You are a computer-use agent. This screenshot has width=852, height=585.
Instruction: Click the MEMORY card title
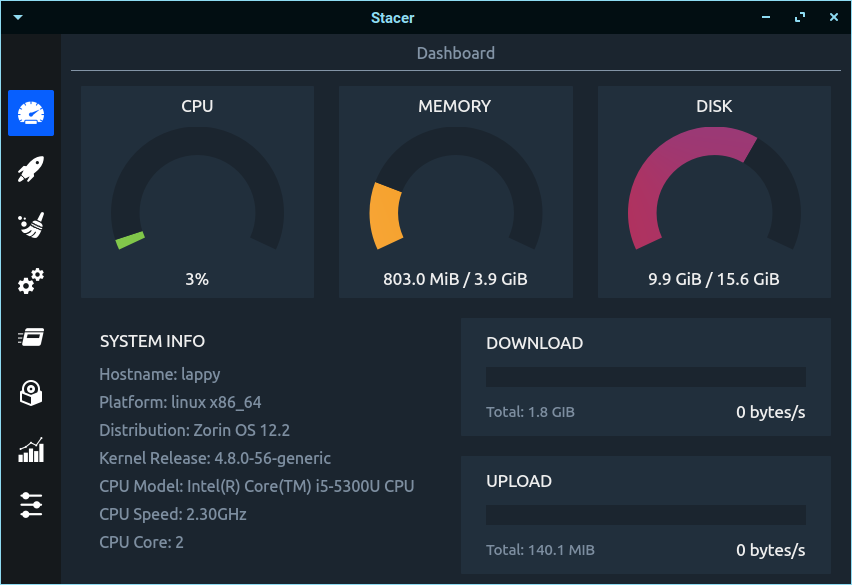coord(455,106)
